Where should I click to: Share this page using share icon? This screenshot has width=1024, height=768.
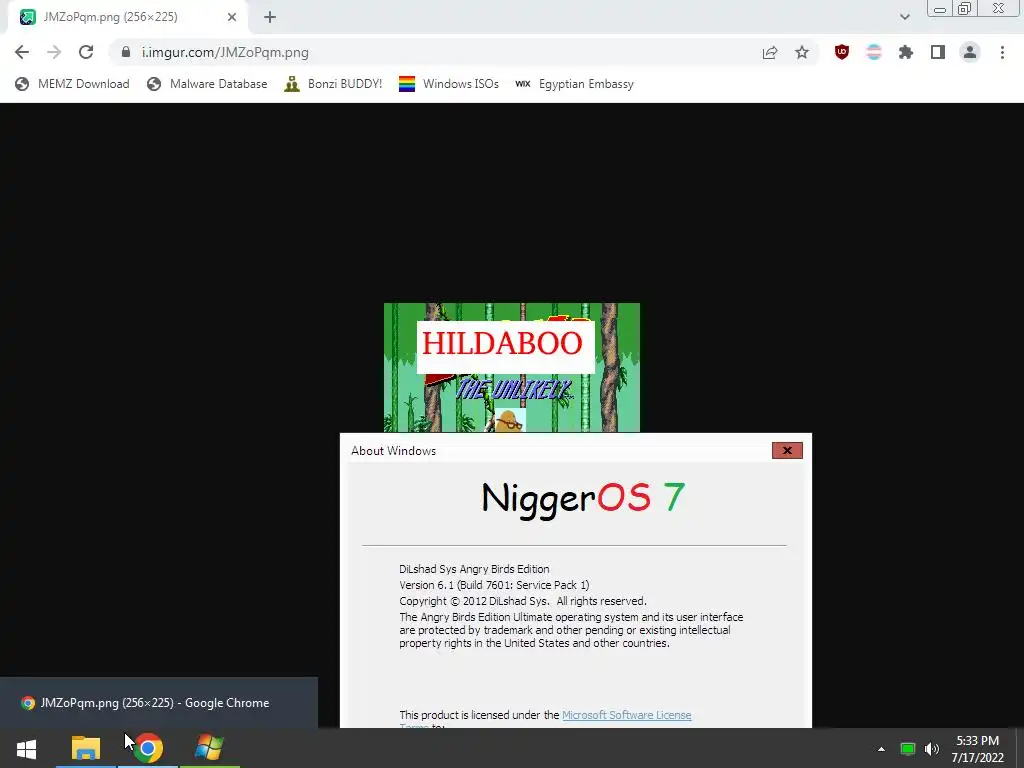[x=770, y=52]
